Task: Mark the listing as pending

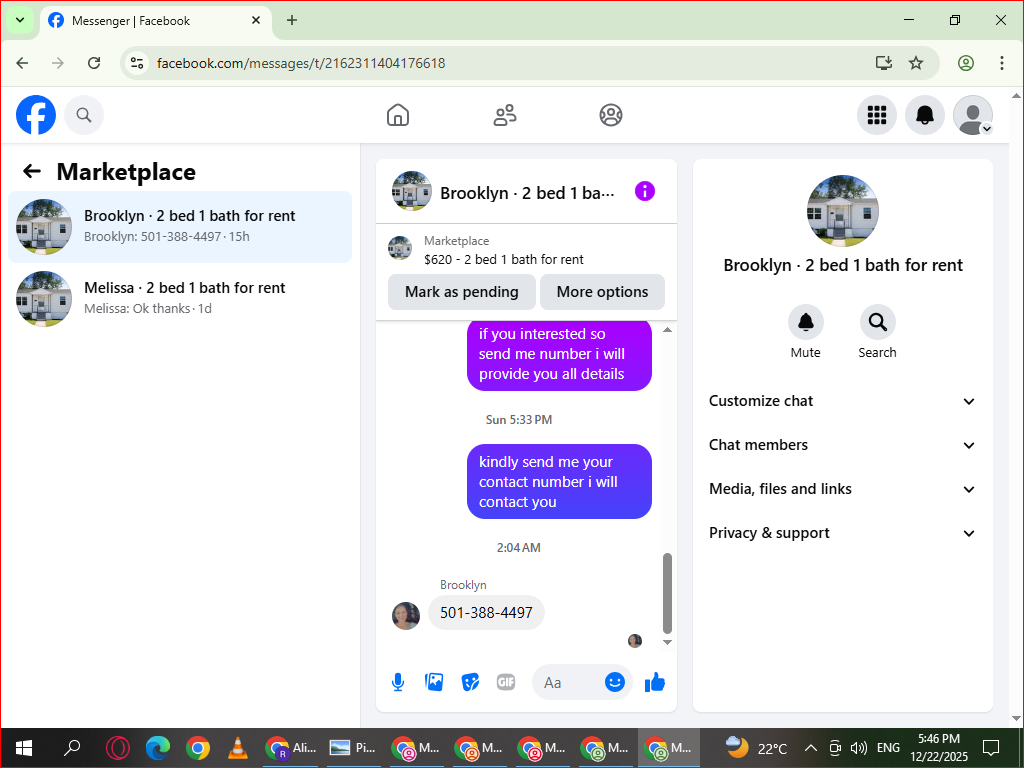Action: click(462, 292)
